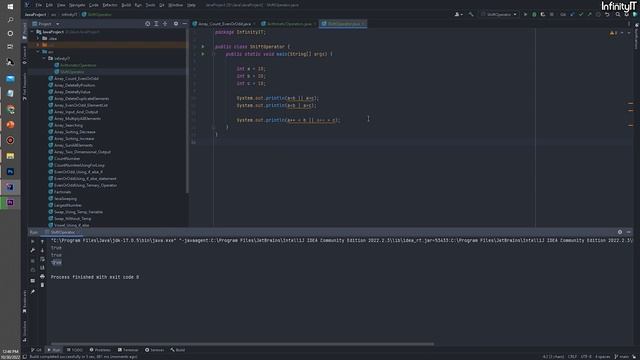Image resolution: width=640 pixels, height=360 pixels.
Task: Click run gutter arrow beside class ShiftOperator
Action: click(x=203, y=47)
